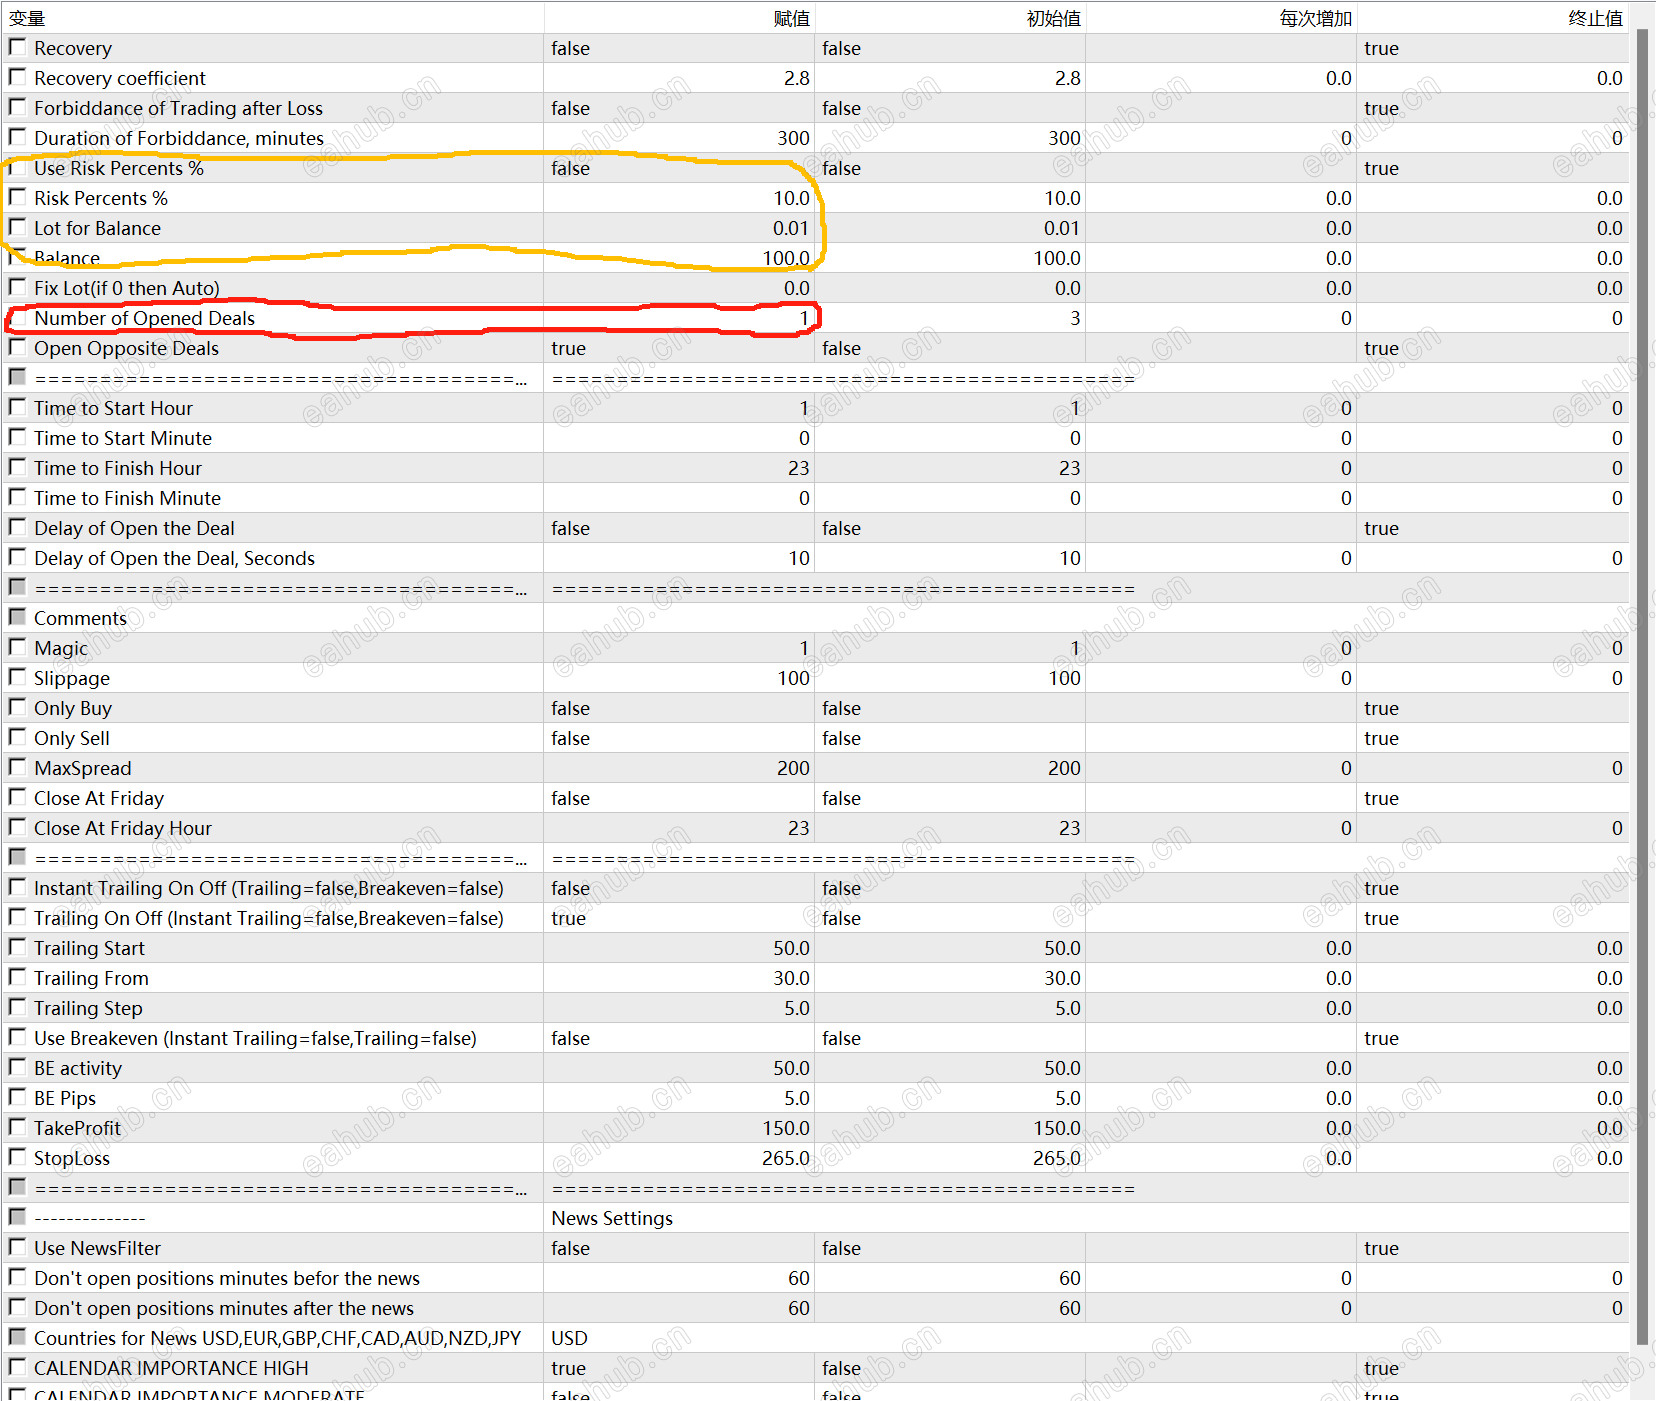This screenshot has width=1656, height=1401.
Task: Edit the StopLoss value 265.0
Action: [x=680, y=1158]
